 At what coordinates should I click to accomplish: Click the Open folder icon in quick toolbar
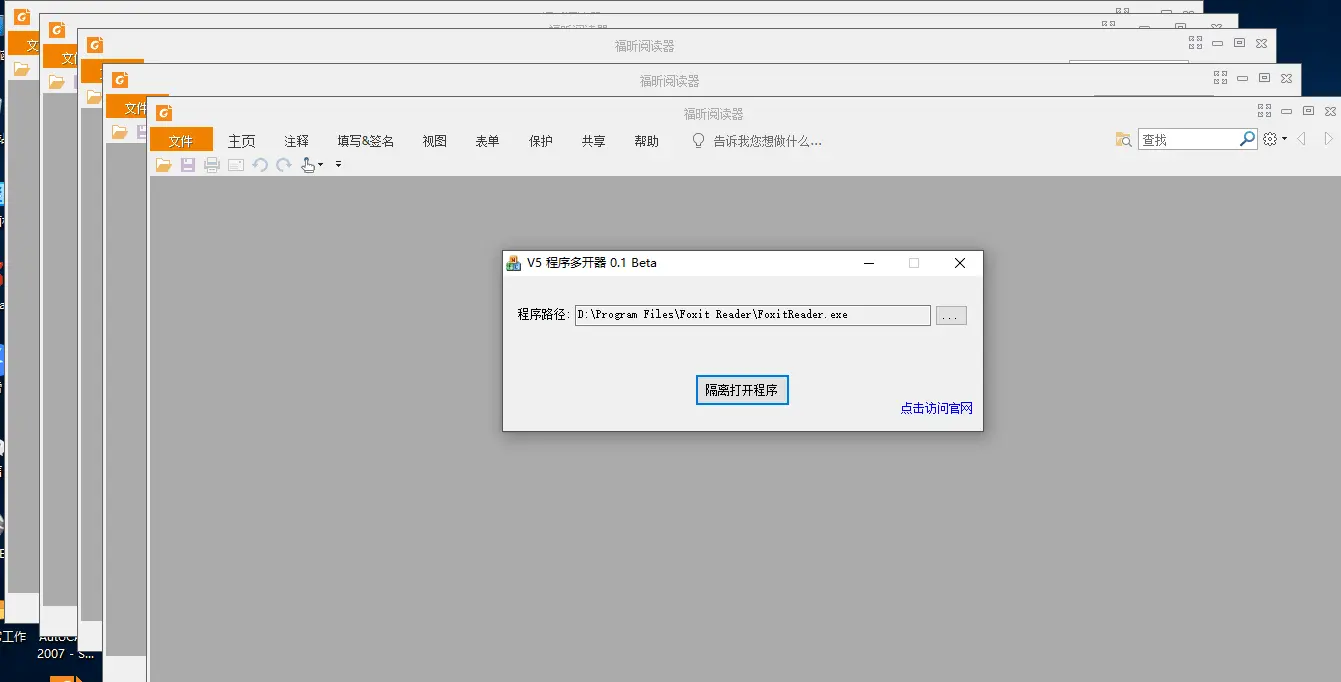(163, 165)
